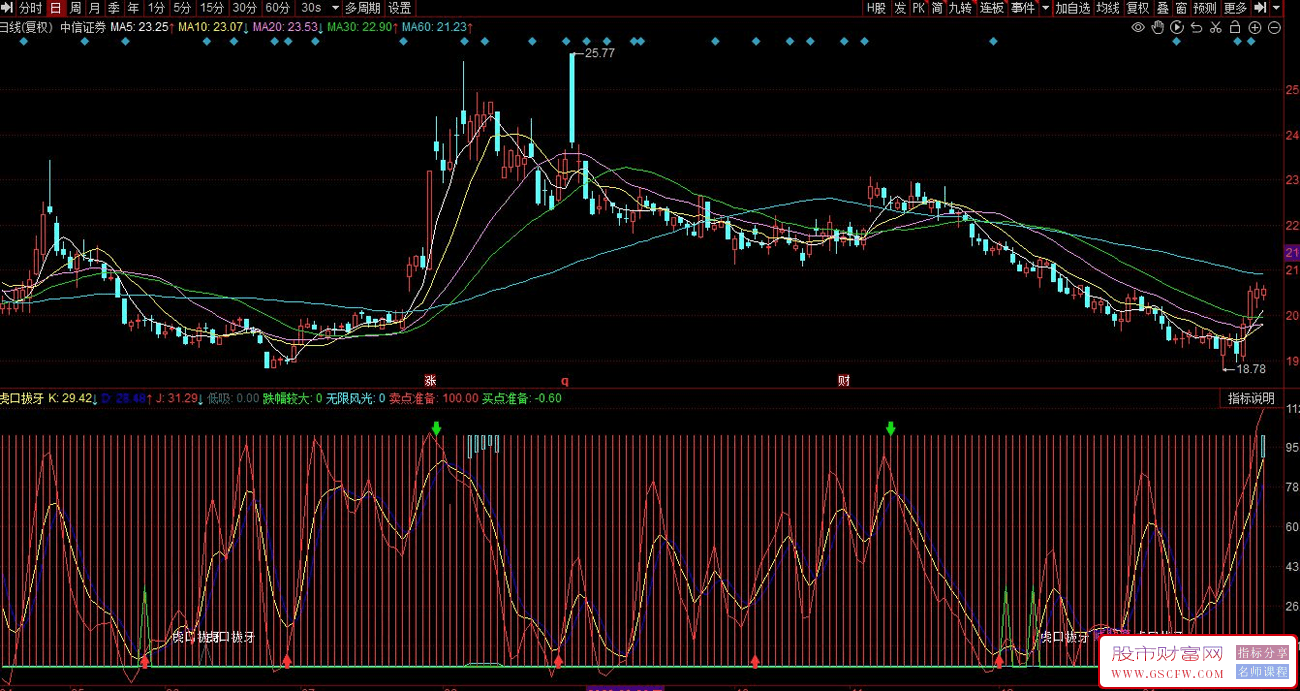Toggle the lock icon on chart toolbar
Image resolution: width=1300 pixels, height=691 pixels.
coord(1235,27)
